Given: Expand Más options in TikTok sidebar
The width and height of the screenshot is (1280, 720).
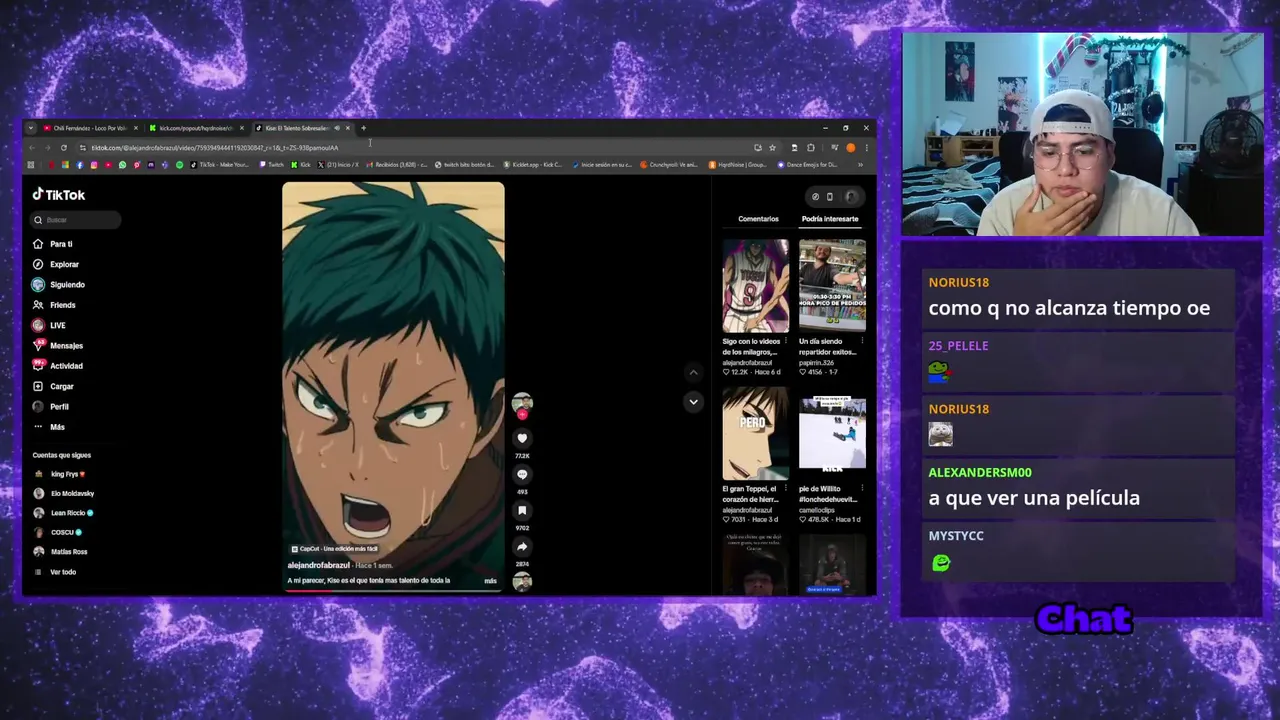Looking at the screenshot, I should 49,427.
